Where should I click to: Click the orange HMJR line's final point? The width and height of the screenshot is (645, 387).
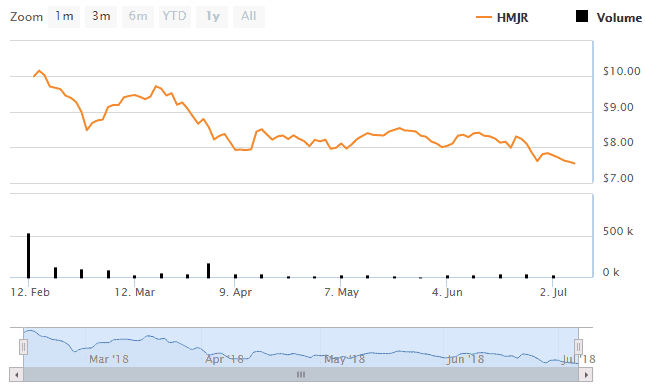pos(574,163)
